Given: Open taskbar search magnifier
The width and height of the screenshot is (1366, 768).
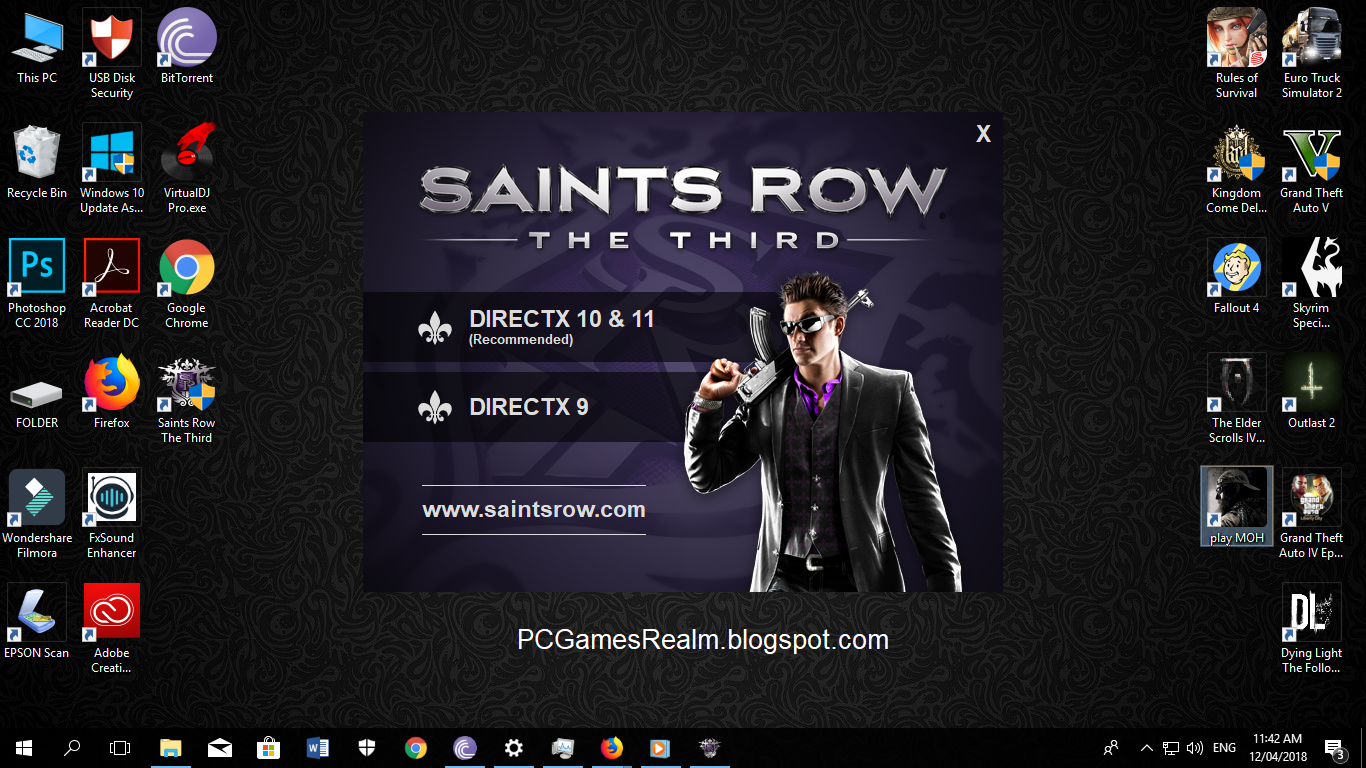Looking at the screenshot, I should 72,748.
